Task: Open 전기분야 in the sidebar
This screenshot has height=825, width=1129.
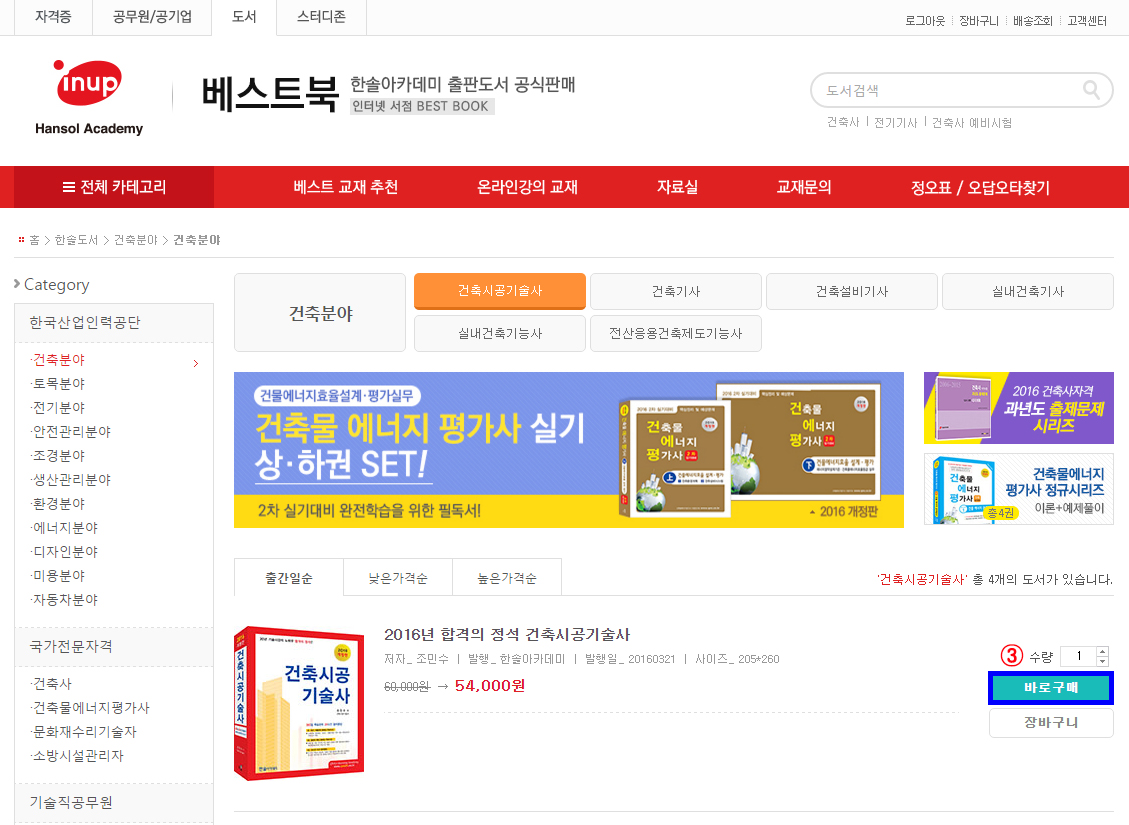Action: coord(58,407)
